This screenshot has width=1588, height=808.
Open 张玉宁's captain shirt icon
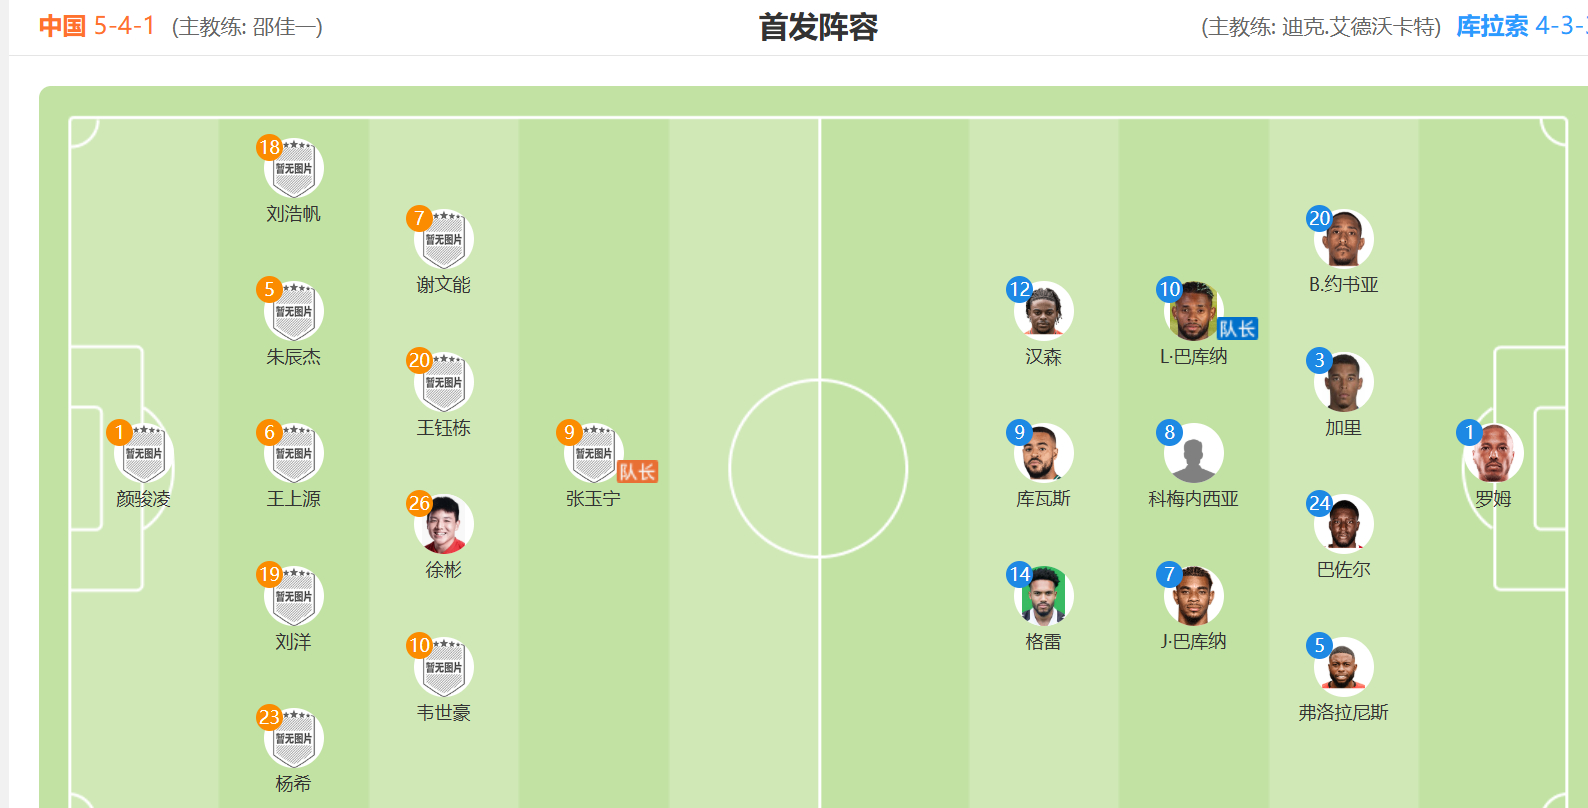pos(594,455)
